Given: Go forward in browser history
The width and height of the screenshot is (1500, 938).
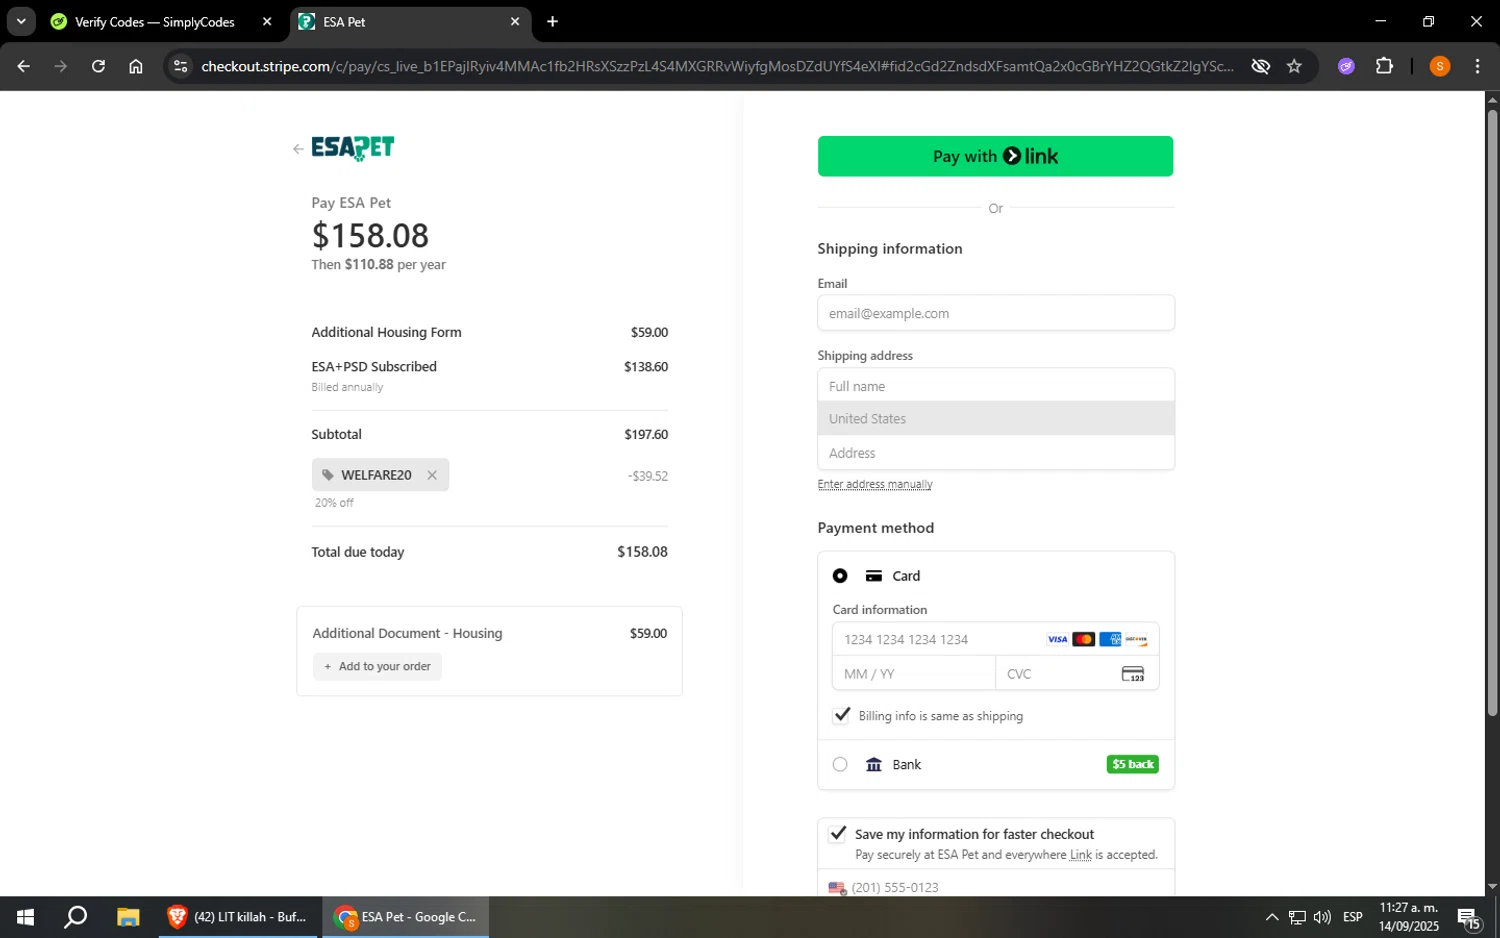Looking at the screenshot, I should click(61, 66).
